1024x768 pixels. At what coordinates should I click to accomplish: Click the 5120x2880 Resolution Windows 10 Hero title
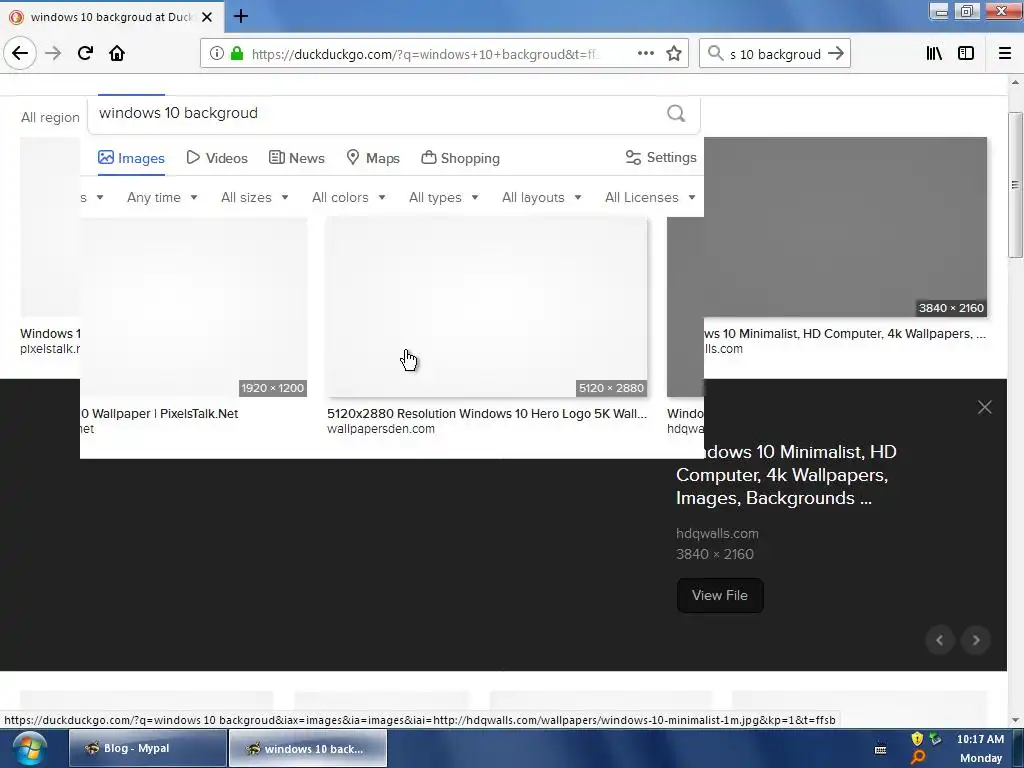pos(487,413)
